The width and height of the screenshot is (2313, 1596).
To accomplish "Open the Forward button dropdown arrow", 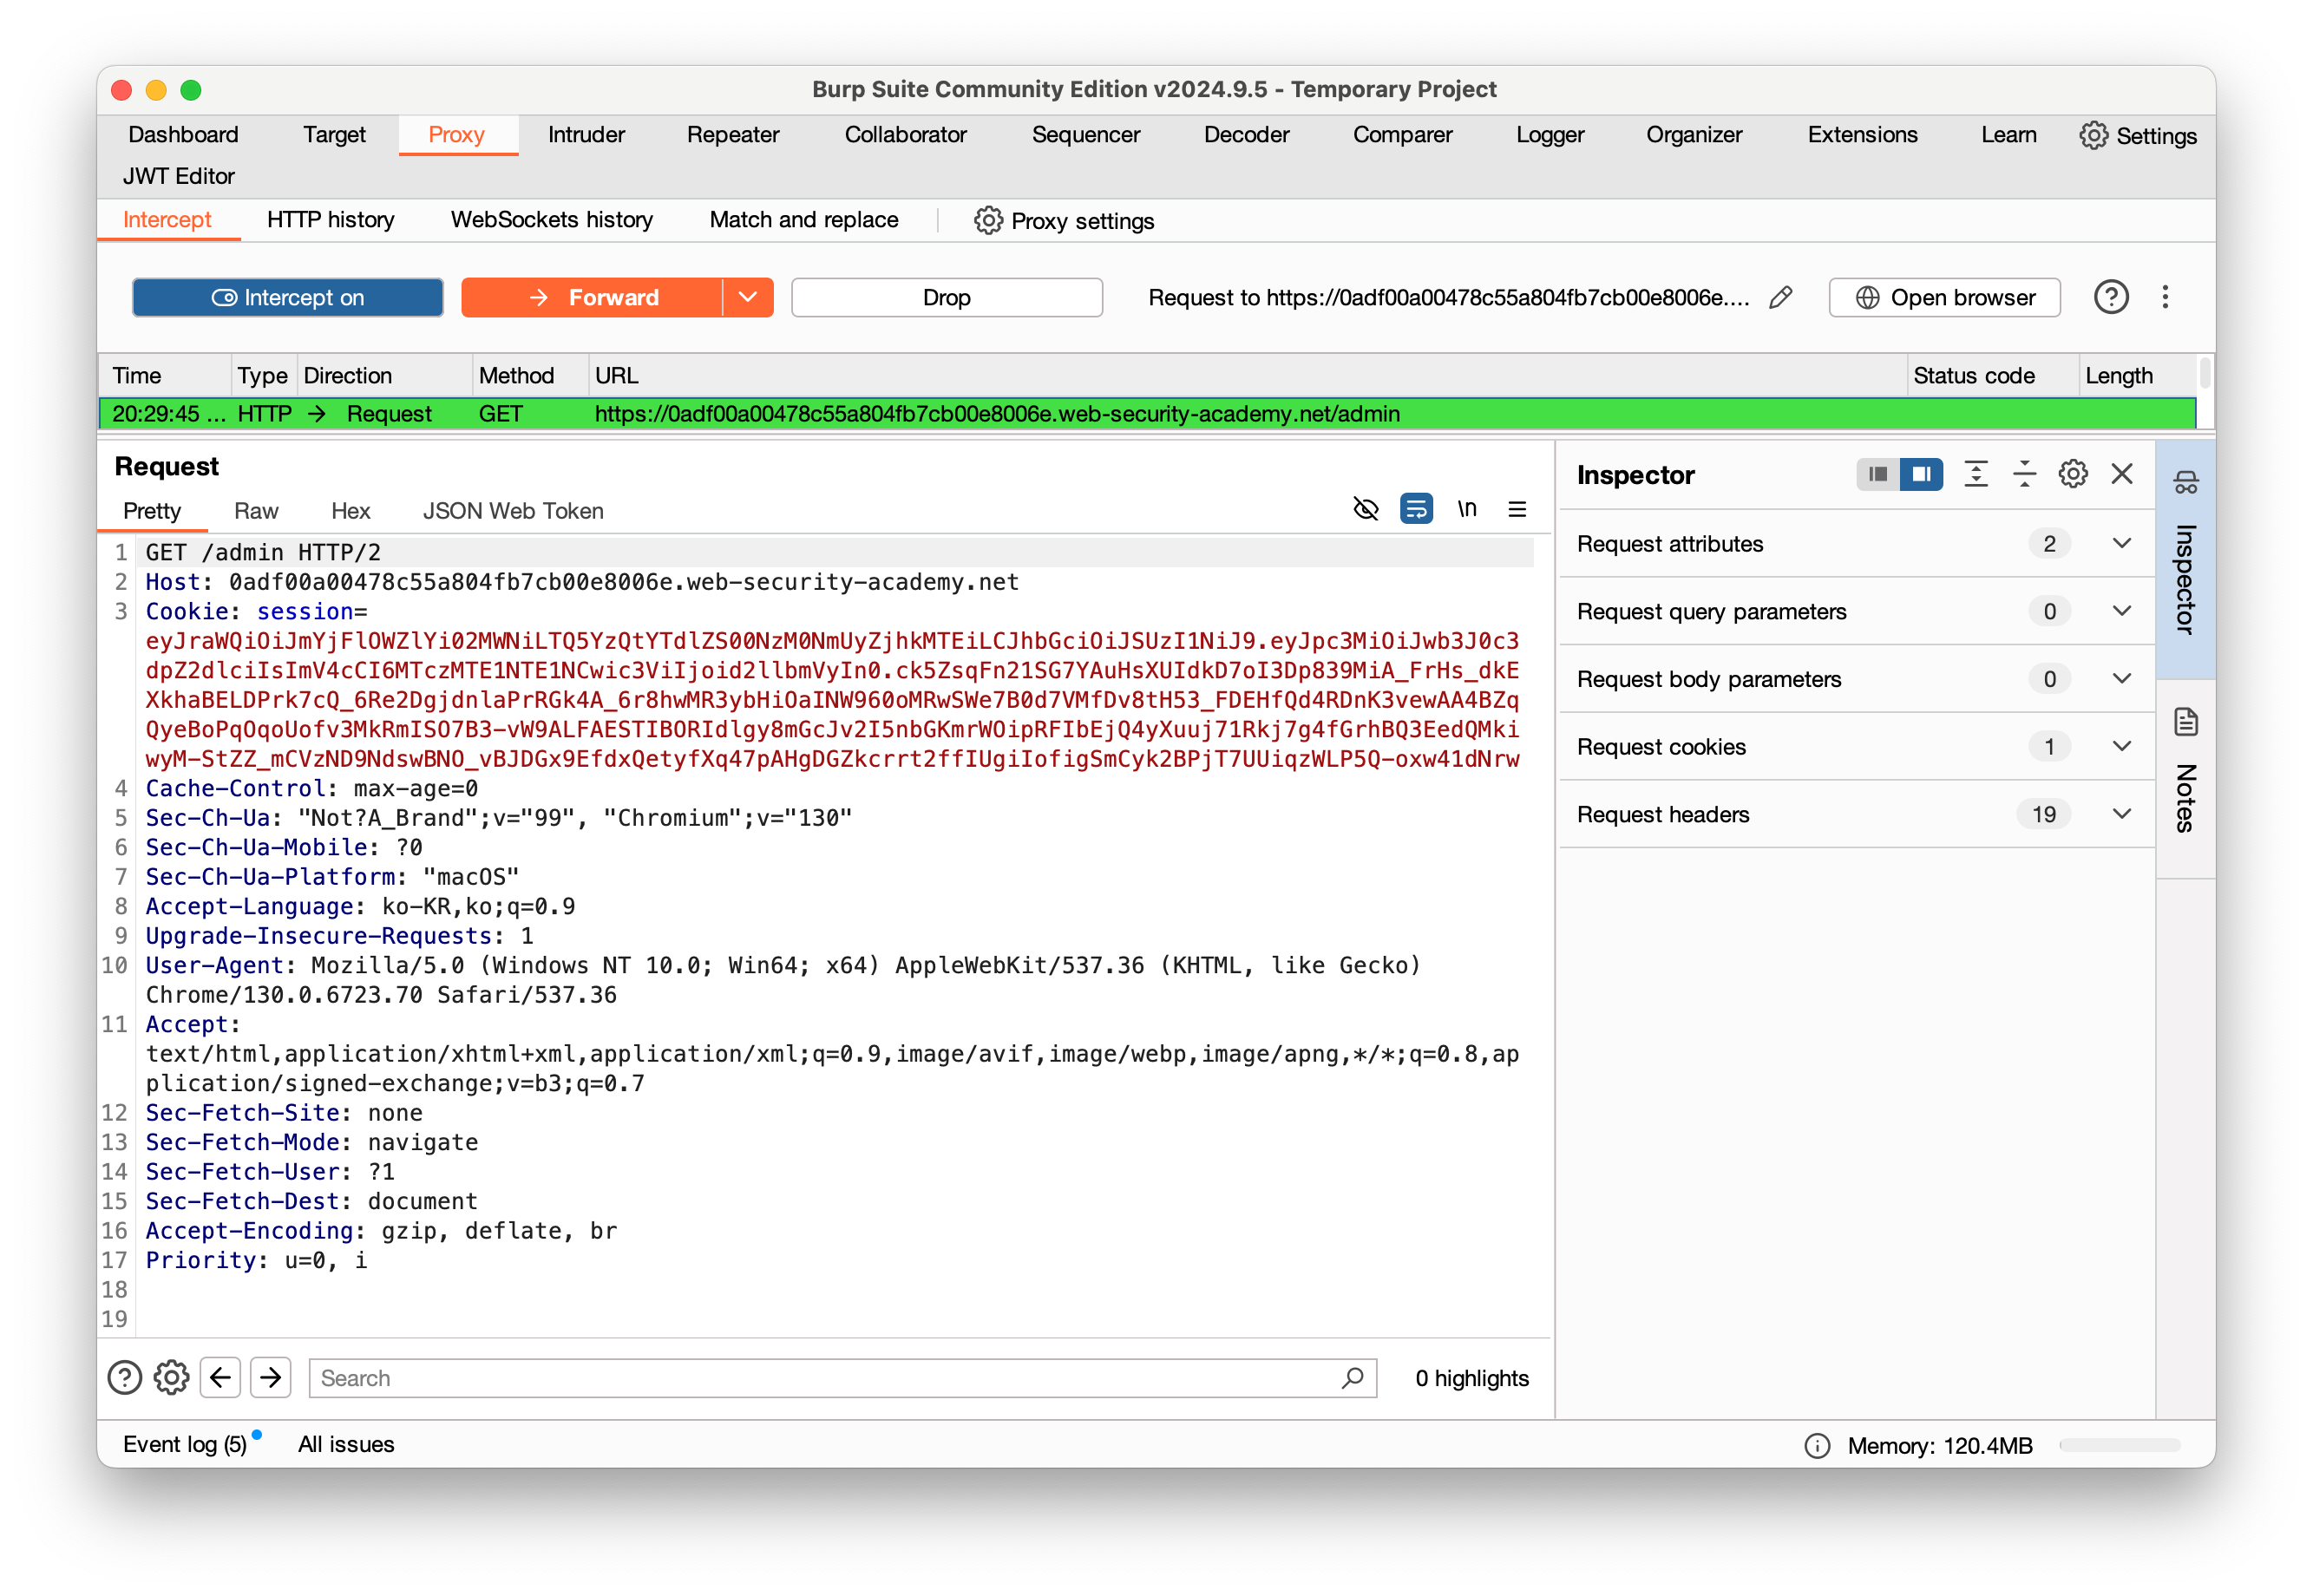I will pos(747,297).
